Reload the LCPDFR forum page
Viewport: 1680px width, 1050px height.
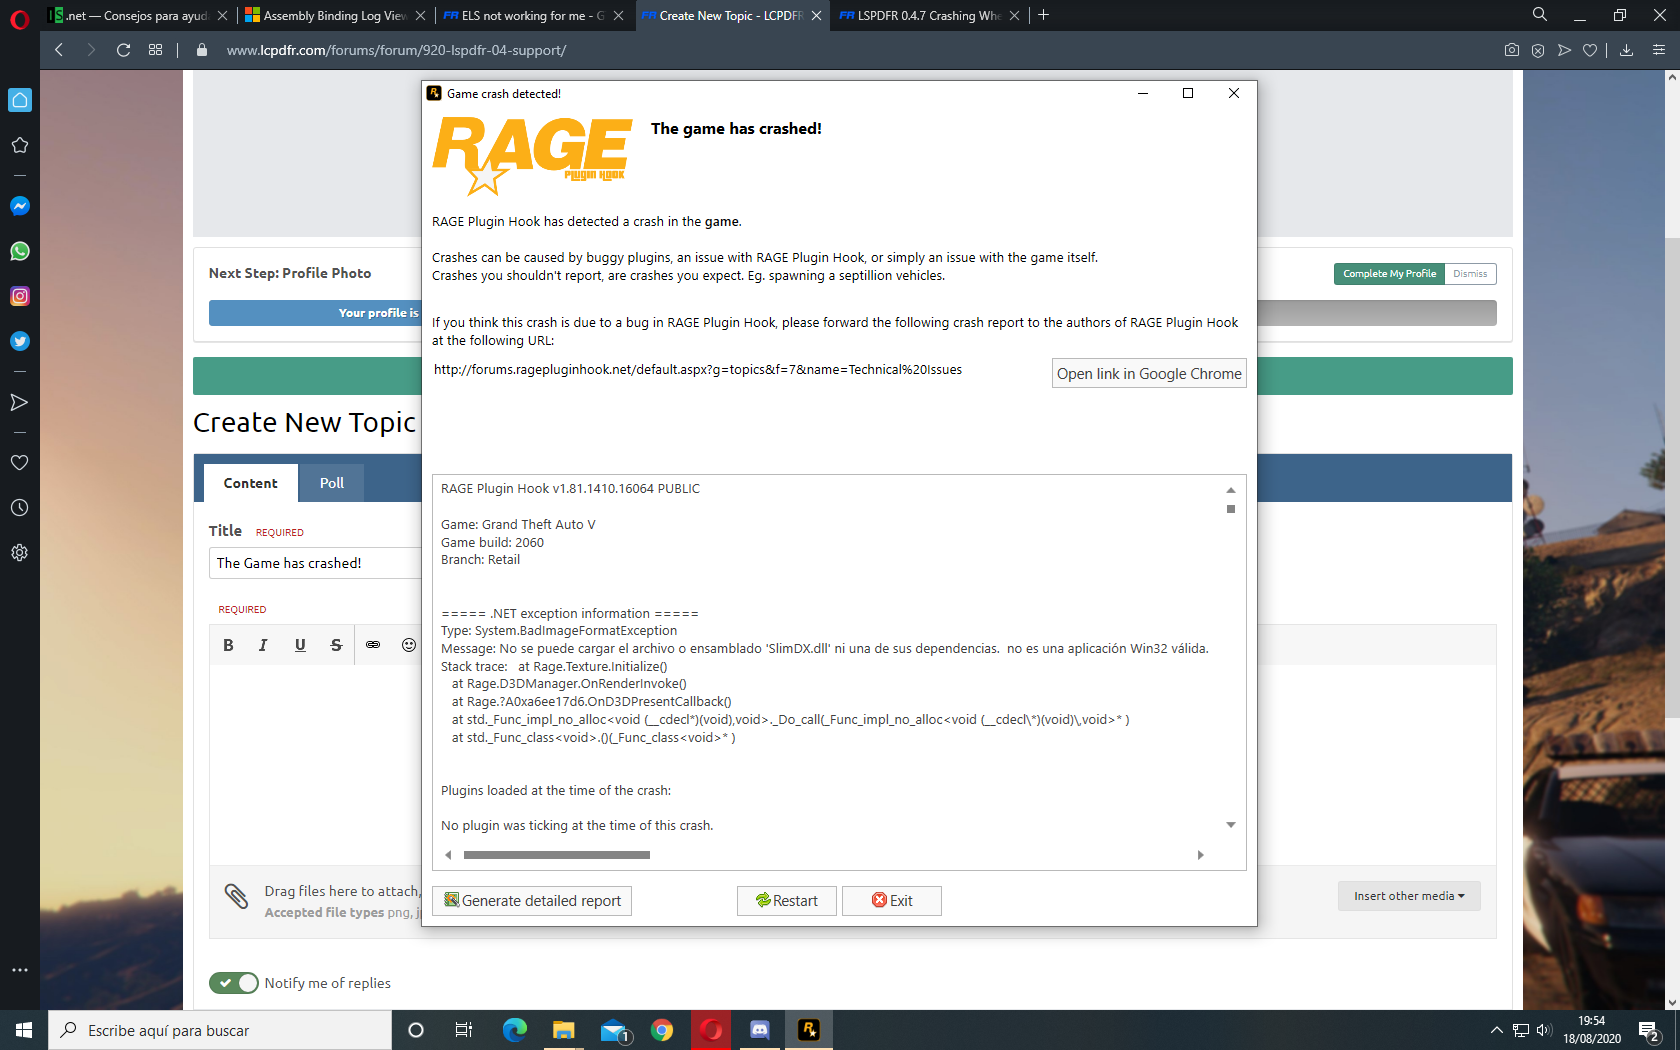(123, 50)
